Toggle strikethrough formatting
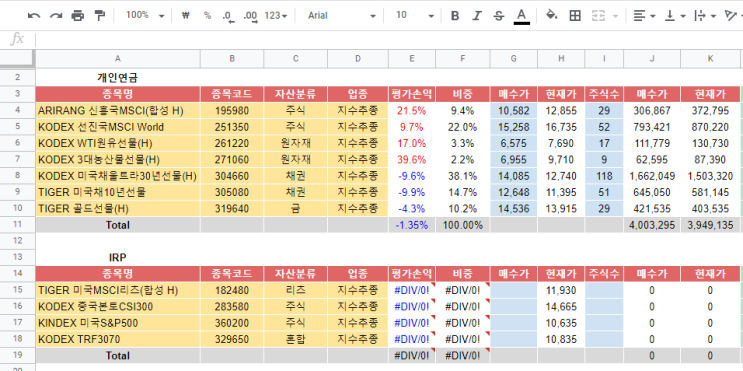 498,16
